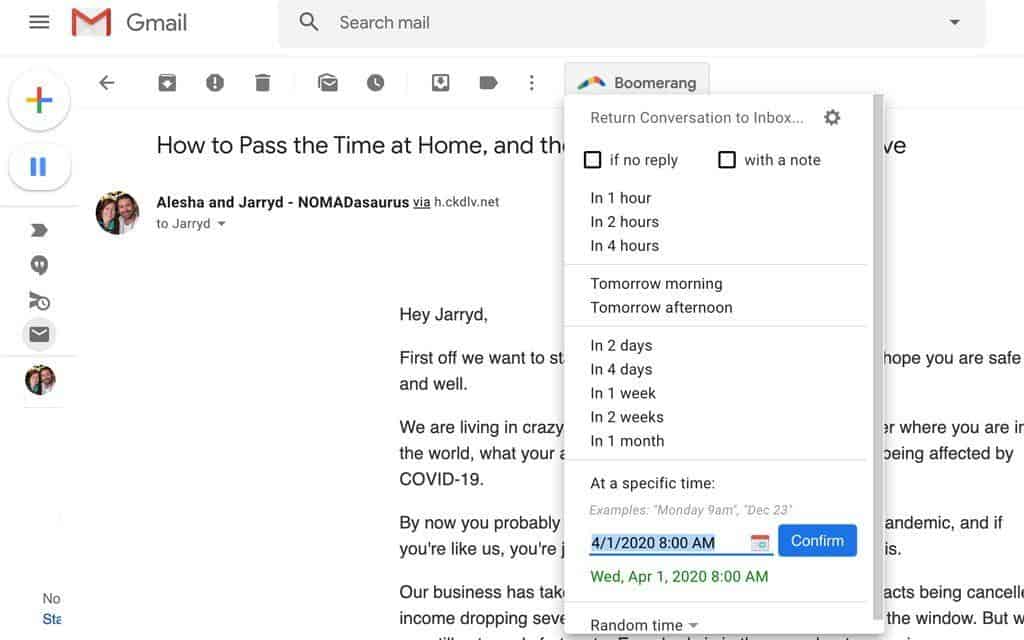
Task: Apply a label to the email
Action: (489, 82)
